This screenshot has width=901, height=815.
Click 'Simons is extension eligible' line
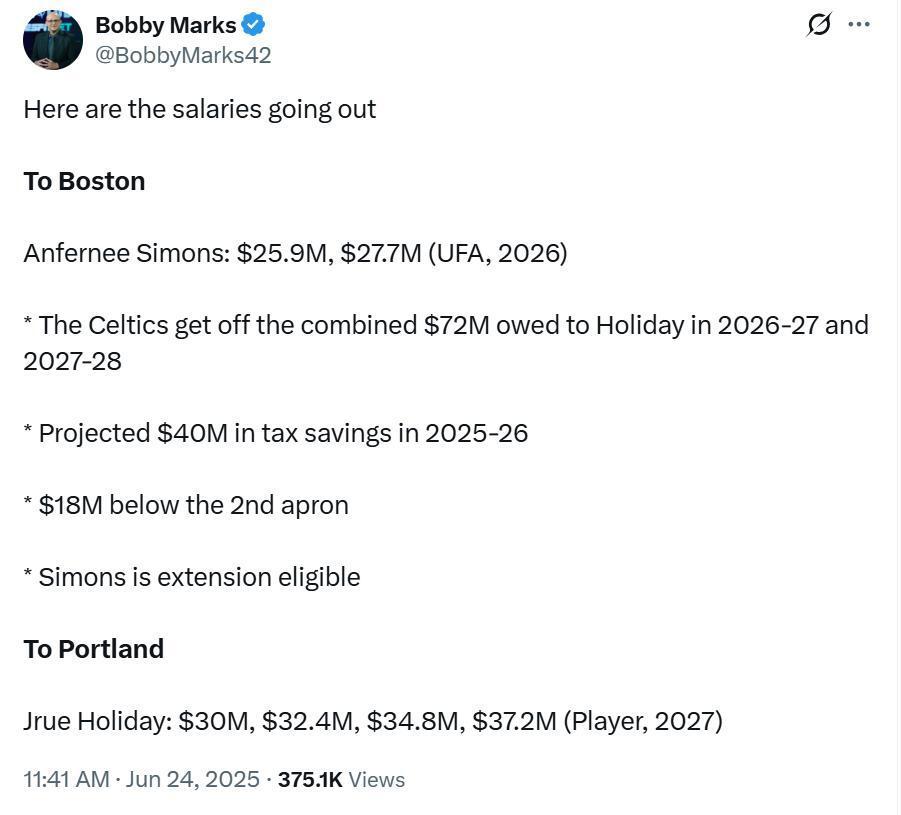click(192, 577)
